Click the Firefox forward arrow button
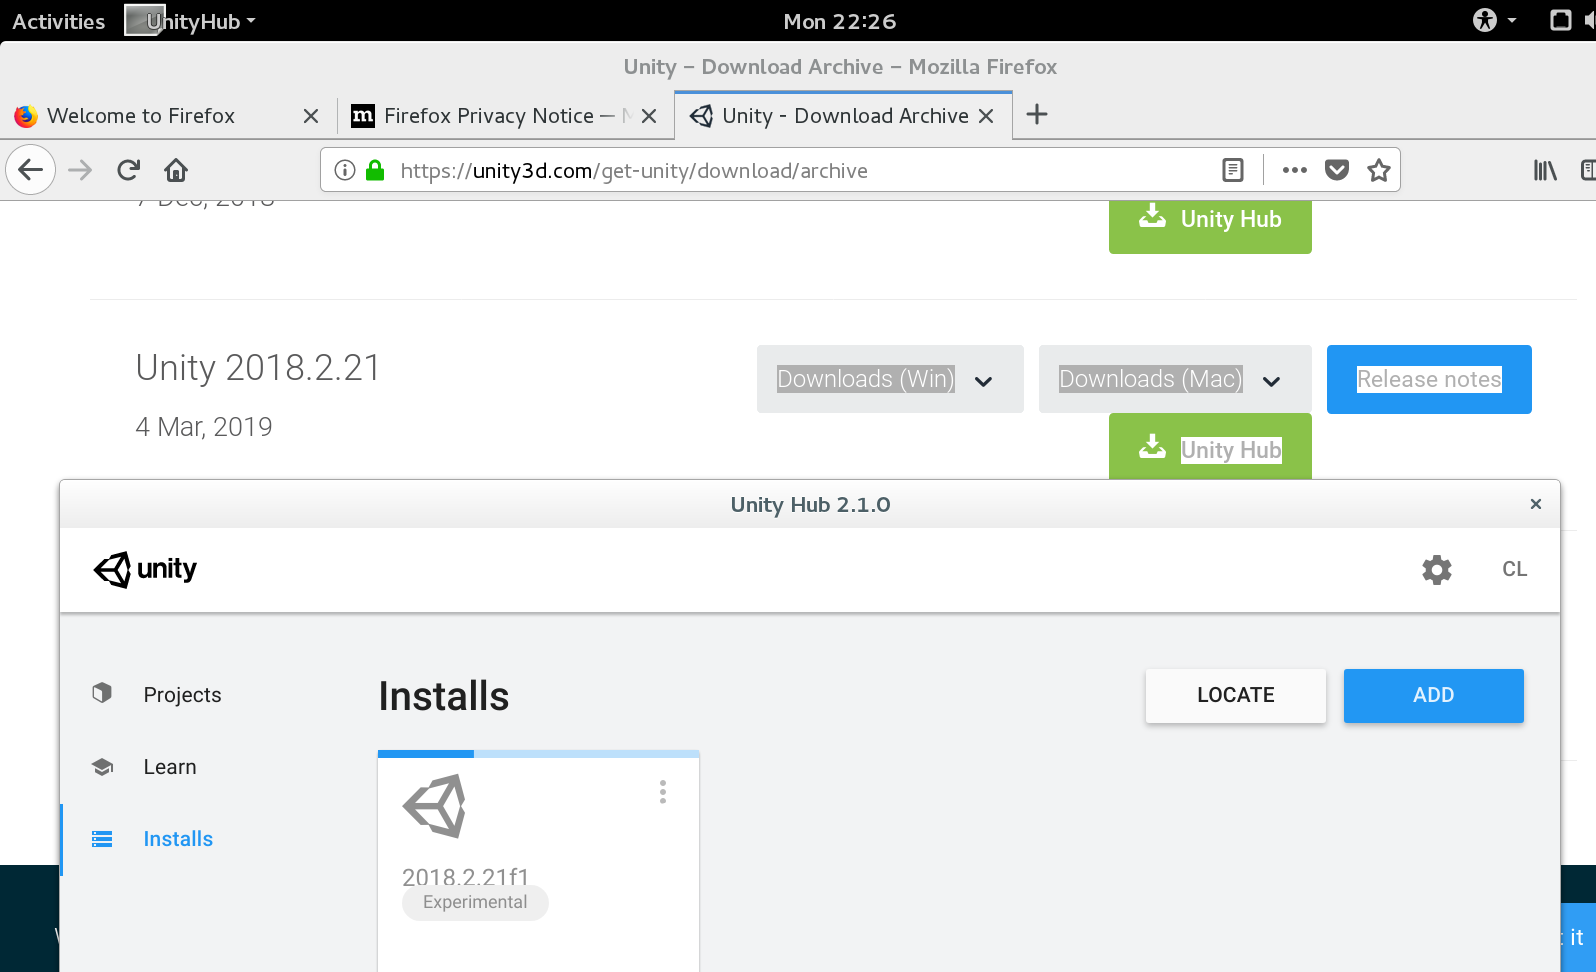The width and height of the screenshot is (1596, 972). pos(80,170)
